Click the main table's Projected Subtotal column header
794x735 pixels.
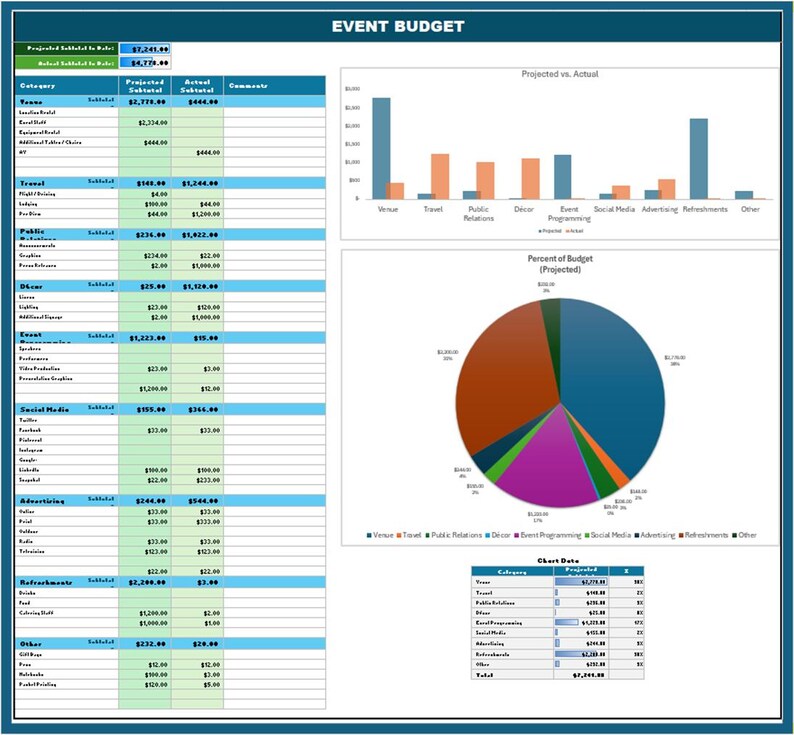point(145,86)
